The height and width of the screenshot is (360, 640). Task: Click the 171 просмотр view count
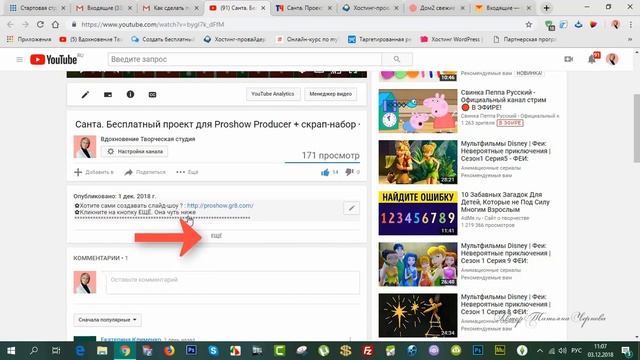tap(331, 156)
